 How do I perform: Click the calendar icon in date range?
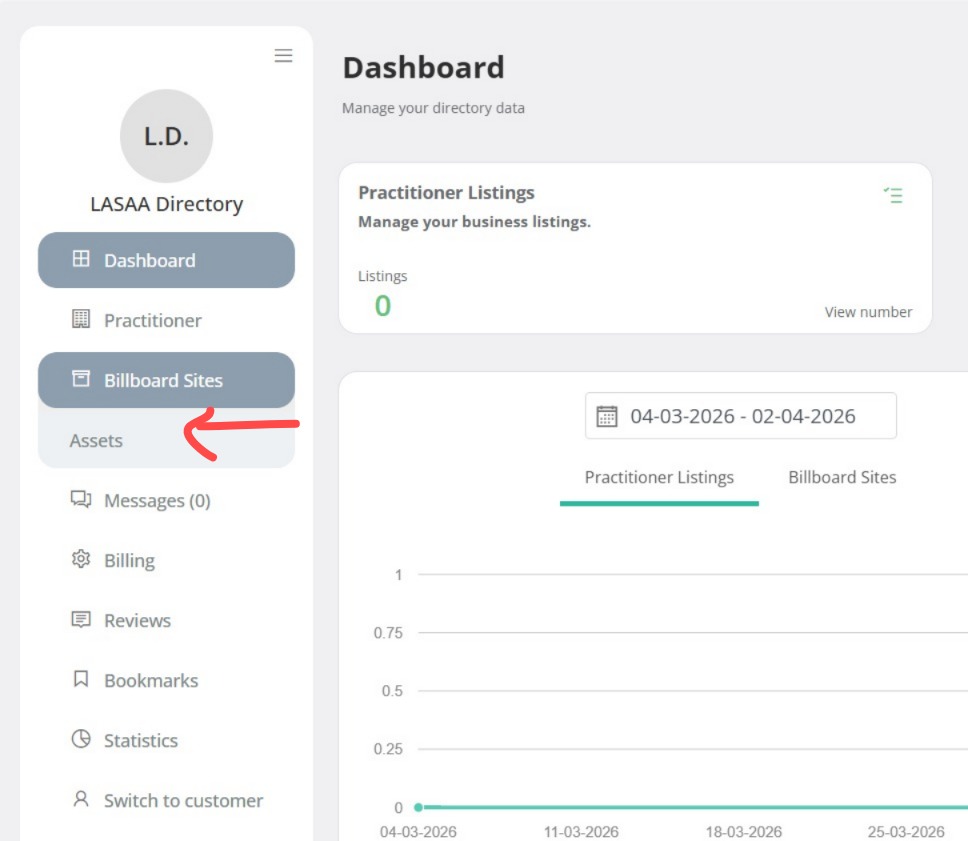[607, 417]
